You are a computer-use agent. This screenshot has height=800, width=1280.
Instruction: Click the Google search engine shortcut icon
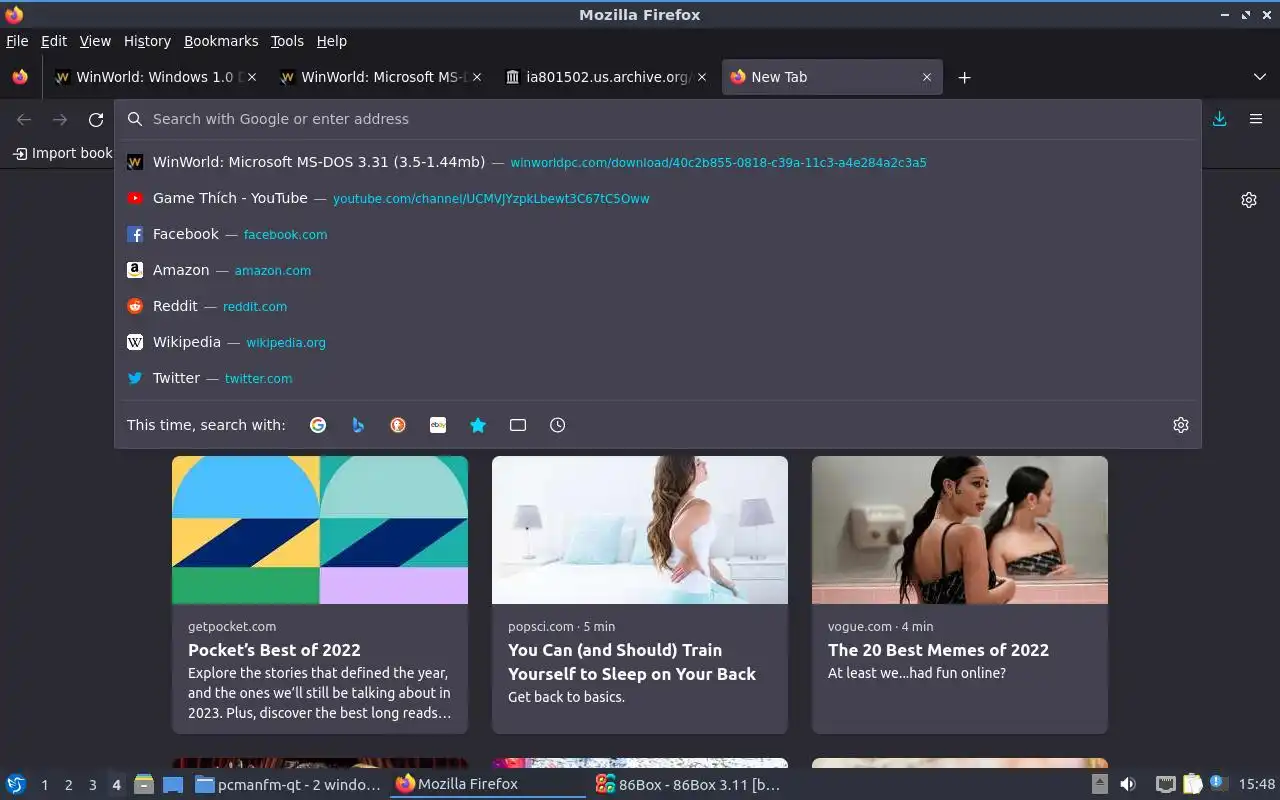click(318, 425)
